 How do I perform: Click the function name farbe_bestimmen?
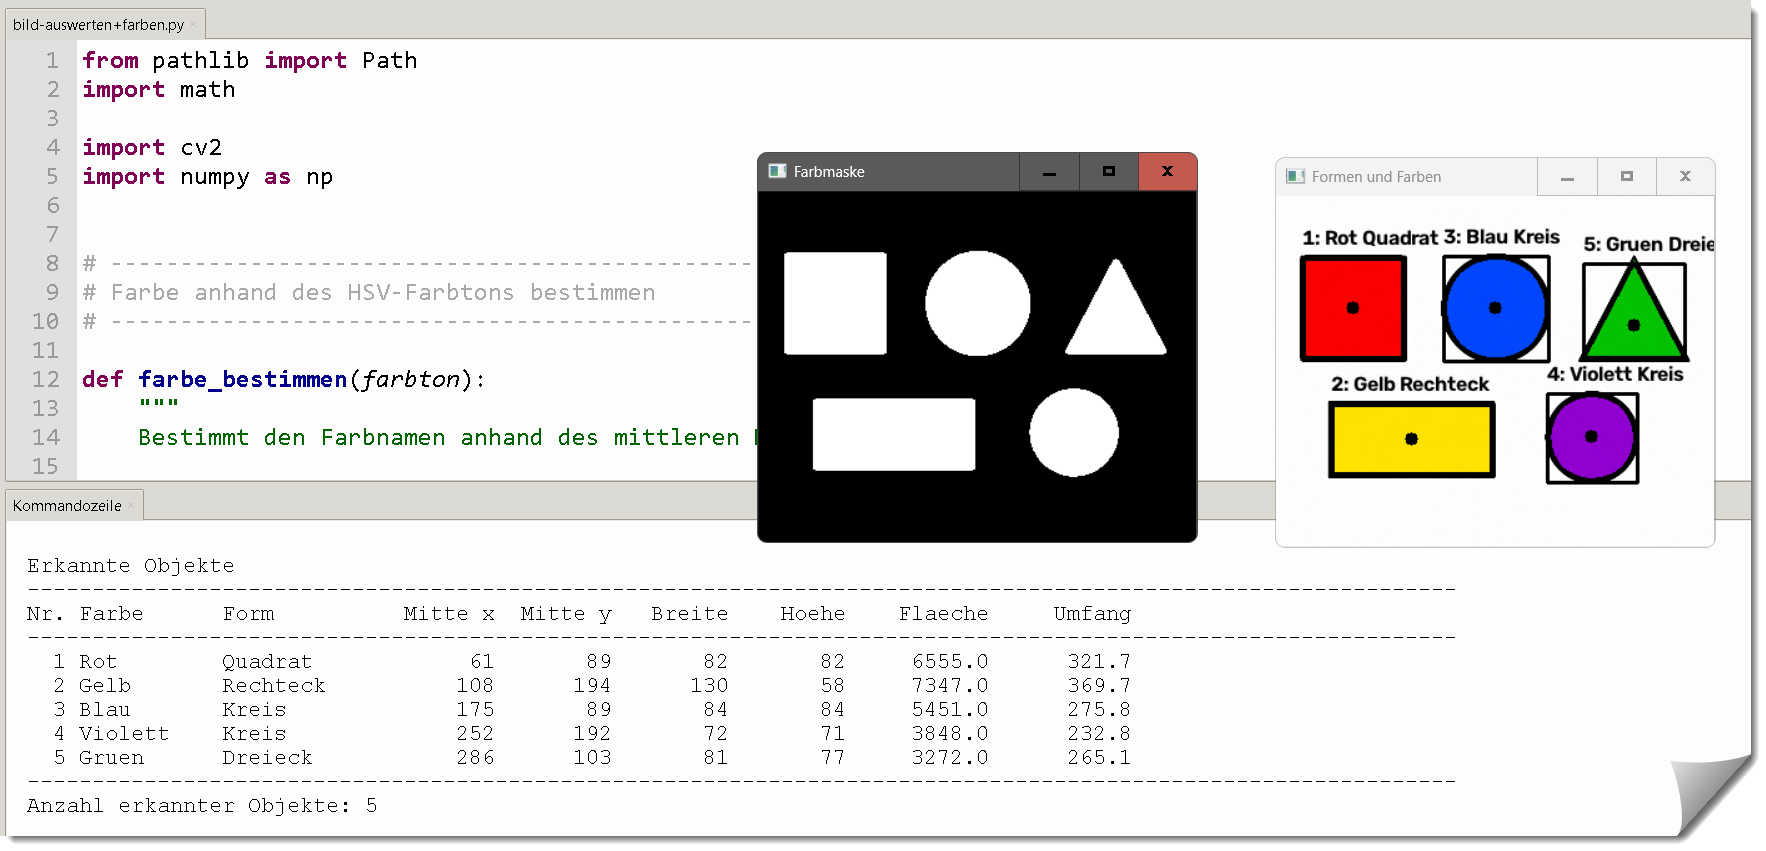(x=242, y=379)
